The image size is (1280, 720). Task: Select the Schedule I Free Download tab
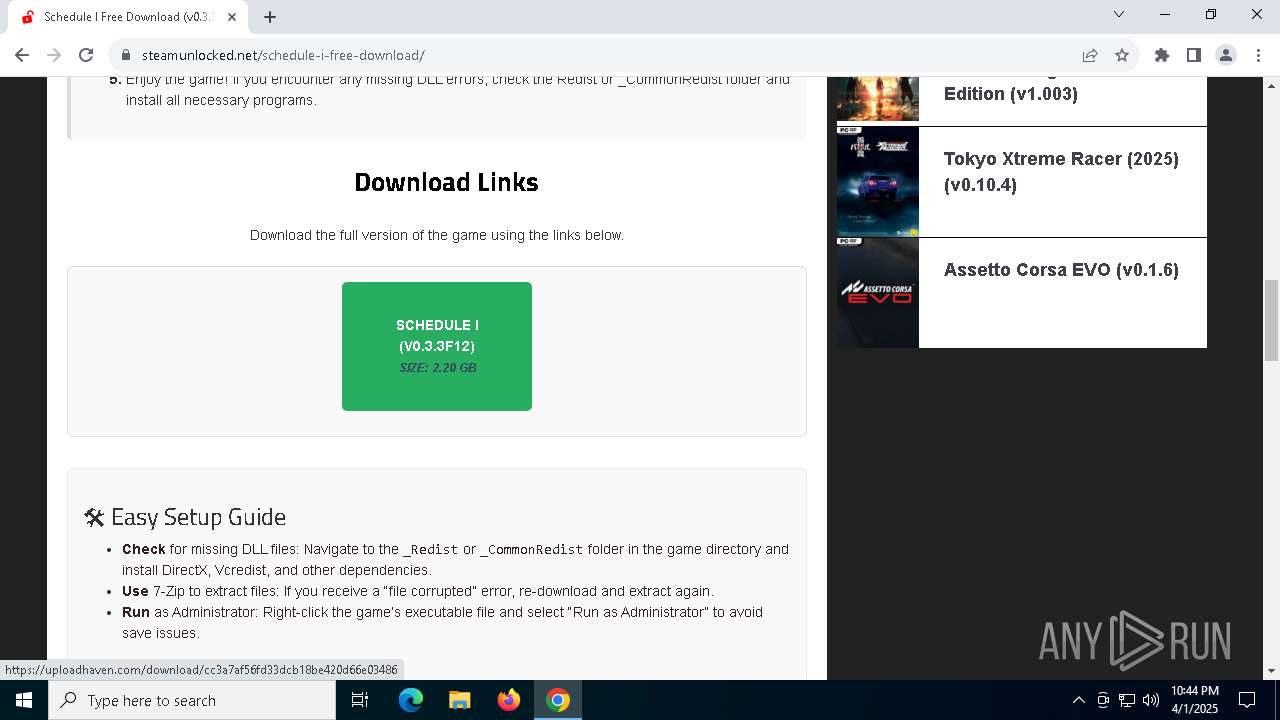[x=128, y=17]
